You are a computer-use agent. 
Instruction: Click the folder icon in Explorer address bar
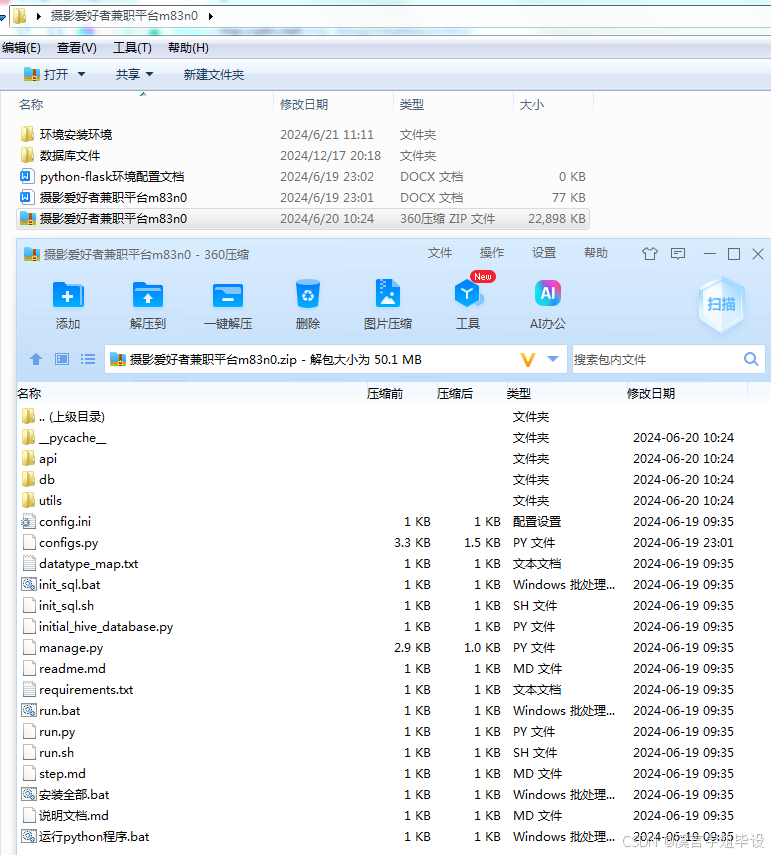pos(20,16)
